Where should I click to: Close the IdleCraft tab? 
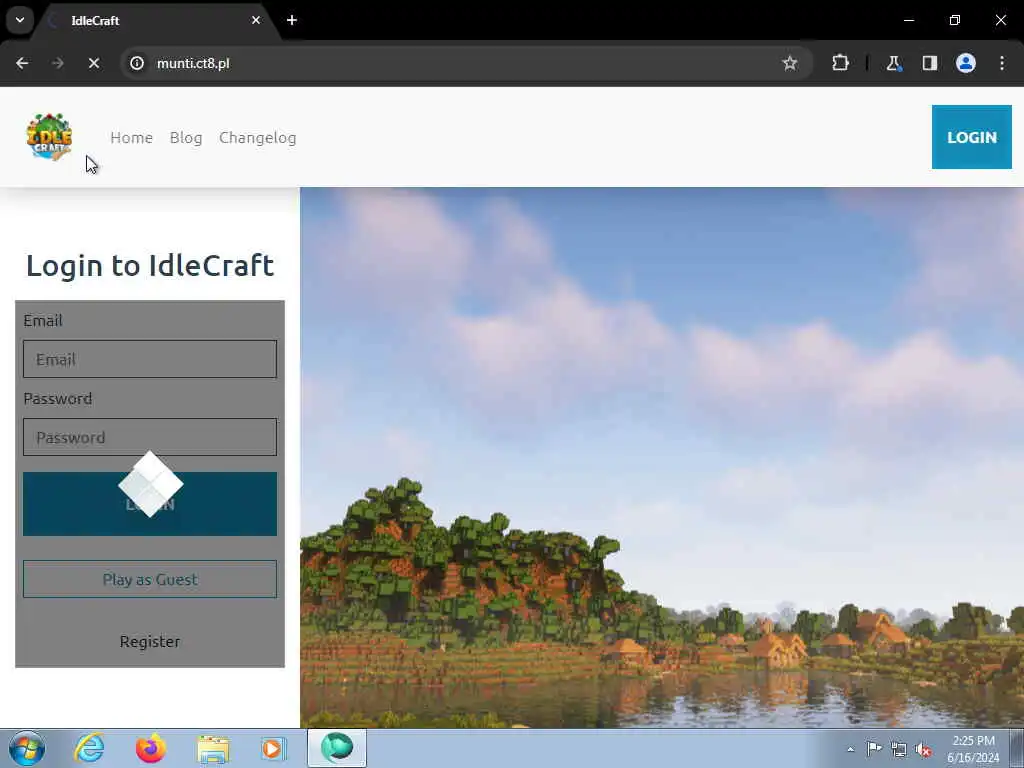tap(256, 20)
